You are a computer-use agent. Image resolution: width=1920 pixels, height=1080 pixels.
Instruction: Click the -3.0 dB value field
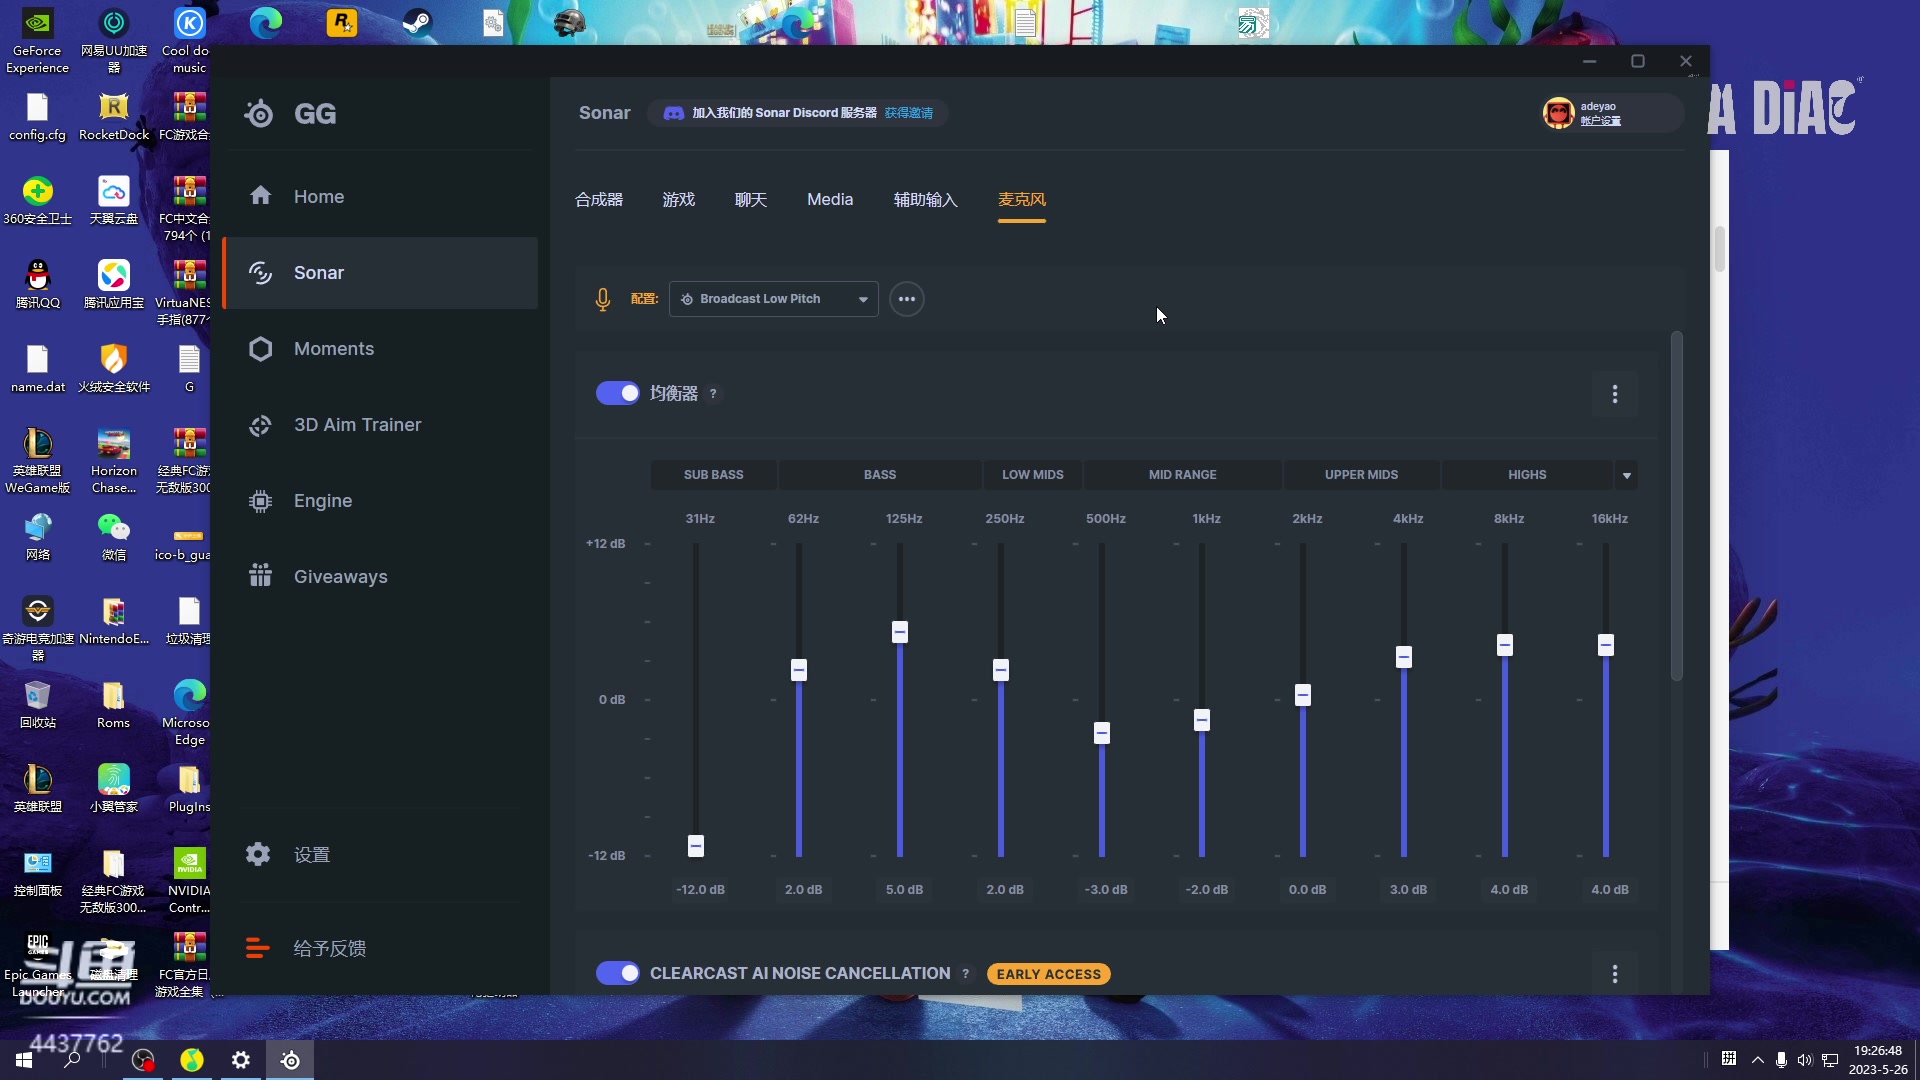(1106, 889)
